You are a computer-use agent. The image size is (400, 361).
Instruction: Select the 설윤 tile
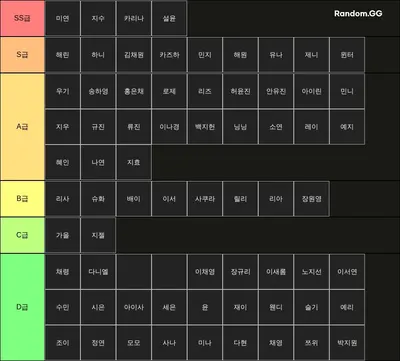pyautogui.click(x=169, y=18)
